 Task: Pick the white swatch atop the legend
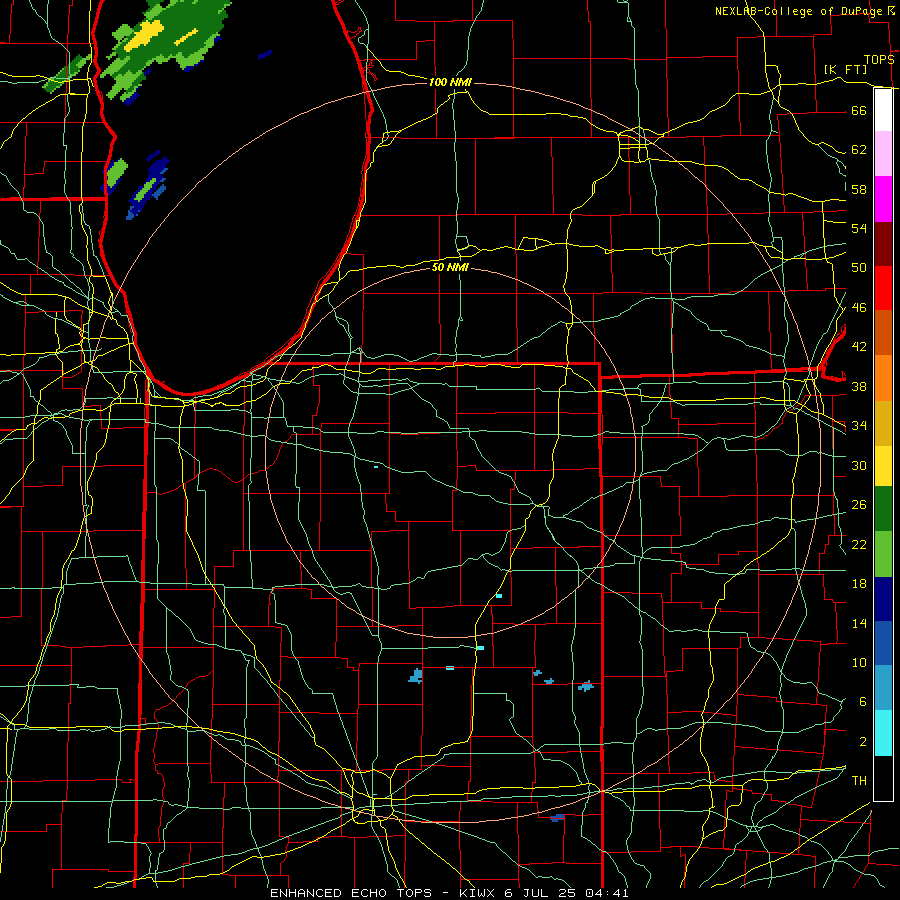click(x=883, y=110)
